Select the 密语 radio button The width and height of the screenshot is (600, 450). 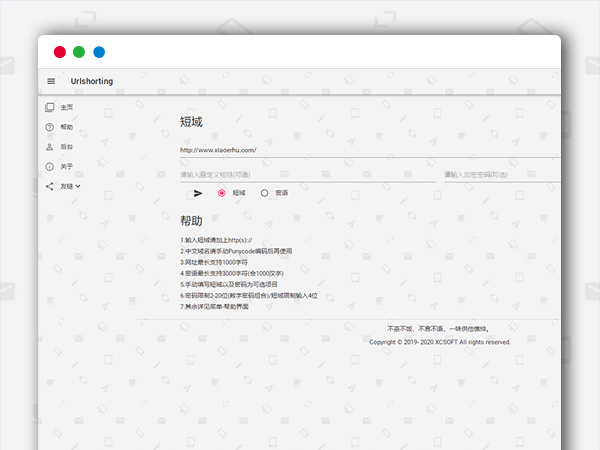tap(265, 193)
